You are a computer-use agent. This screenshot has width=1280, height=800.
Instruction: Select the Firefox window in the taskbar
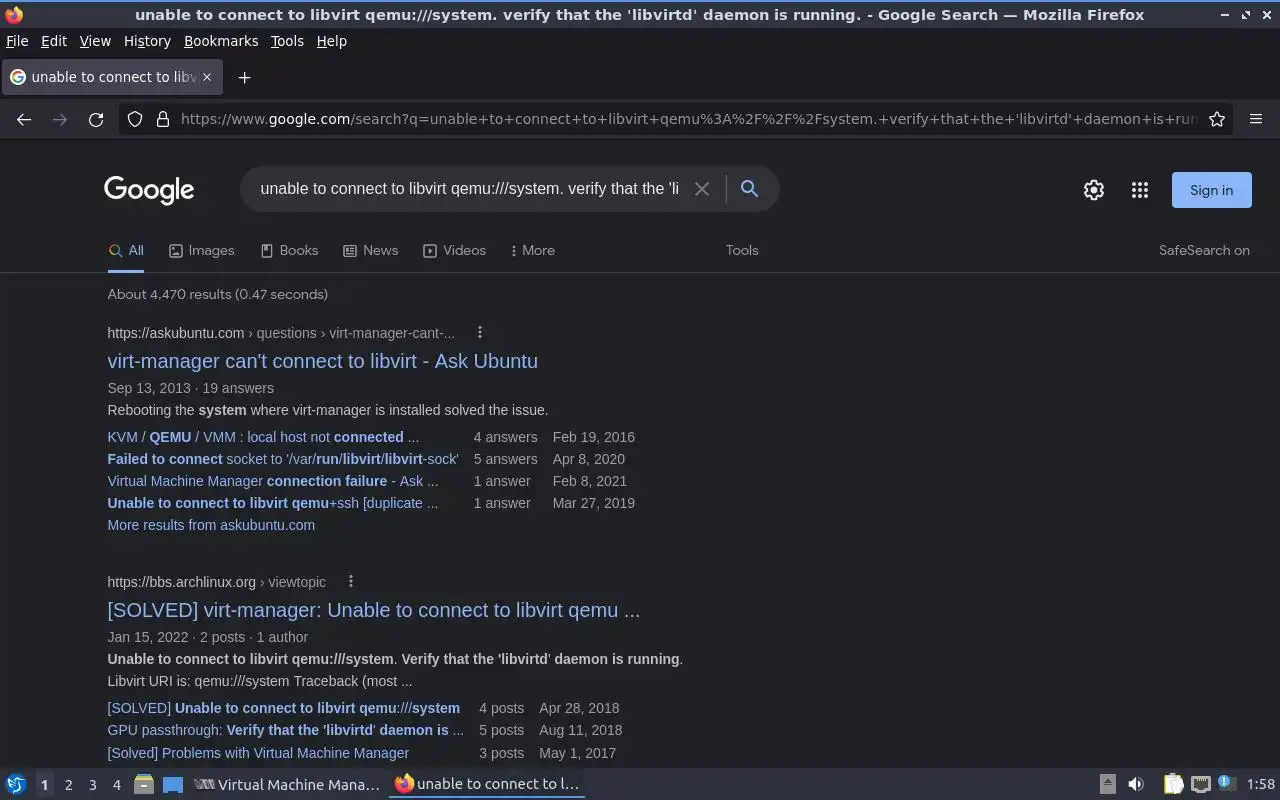pos(488,785)
